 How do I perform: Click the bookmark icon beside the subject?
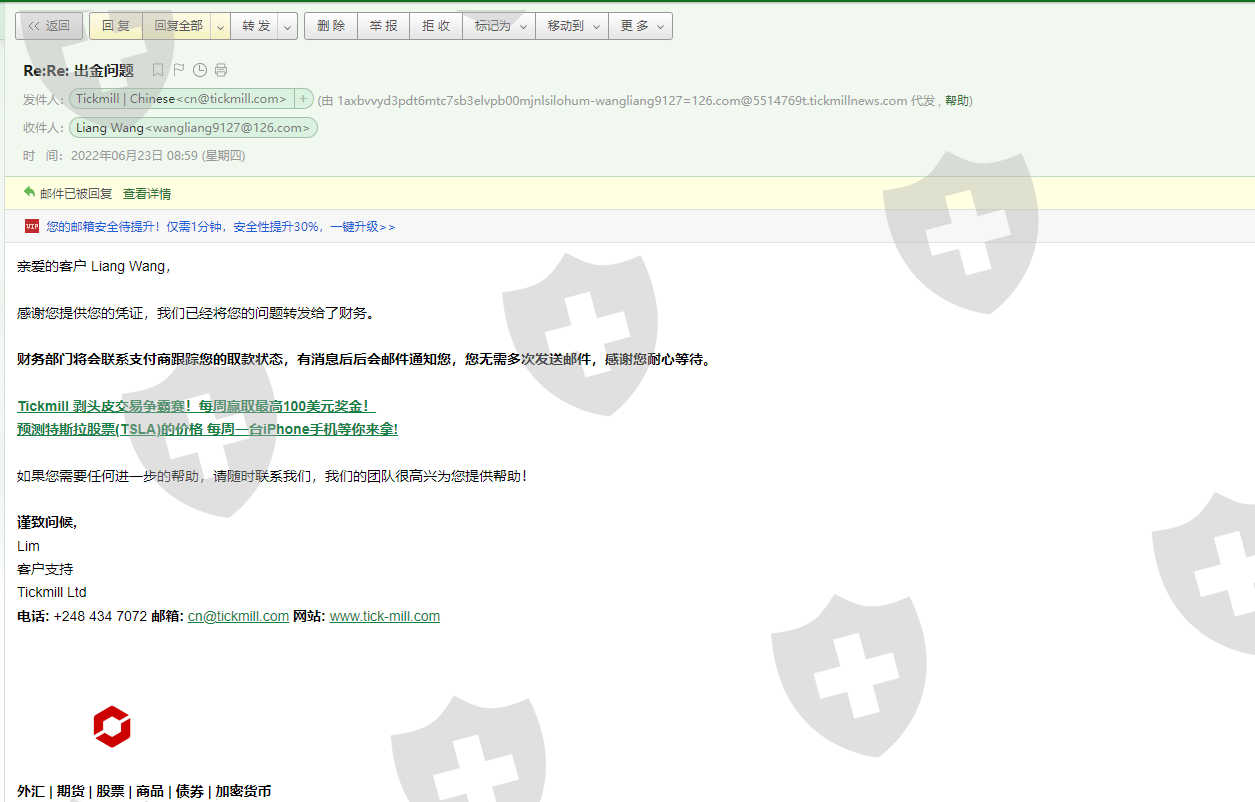point(157,70)
